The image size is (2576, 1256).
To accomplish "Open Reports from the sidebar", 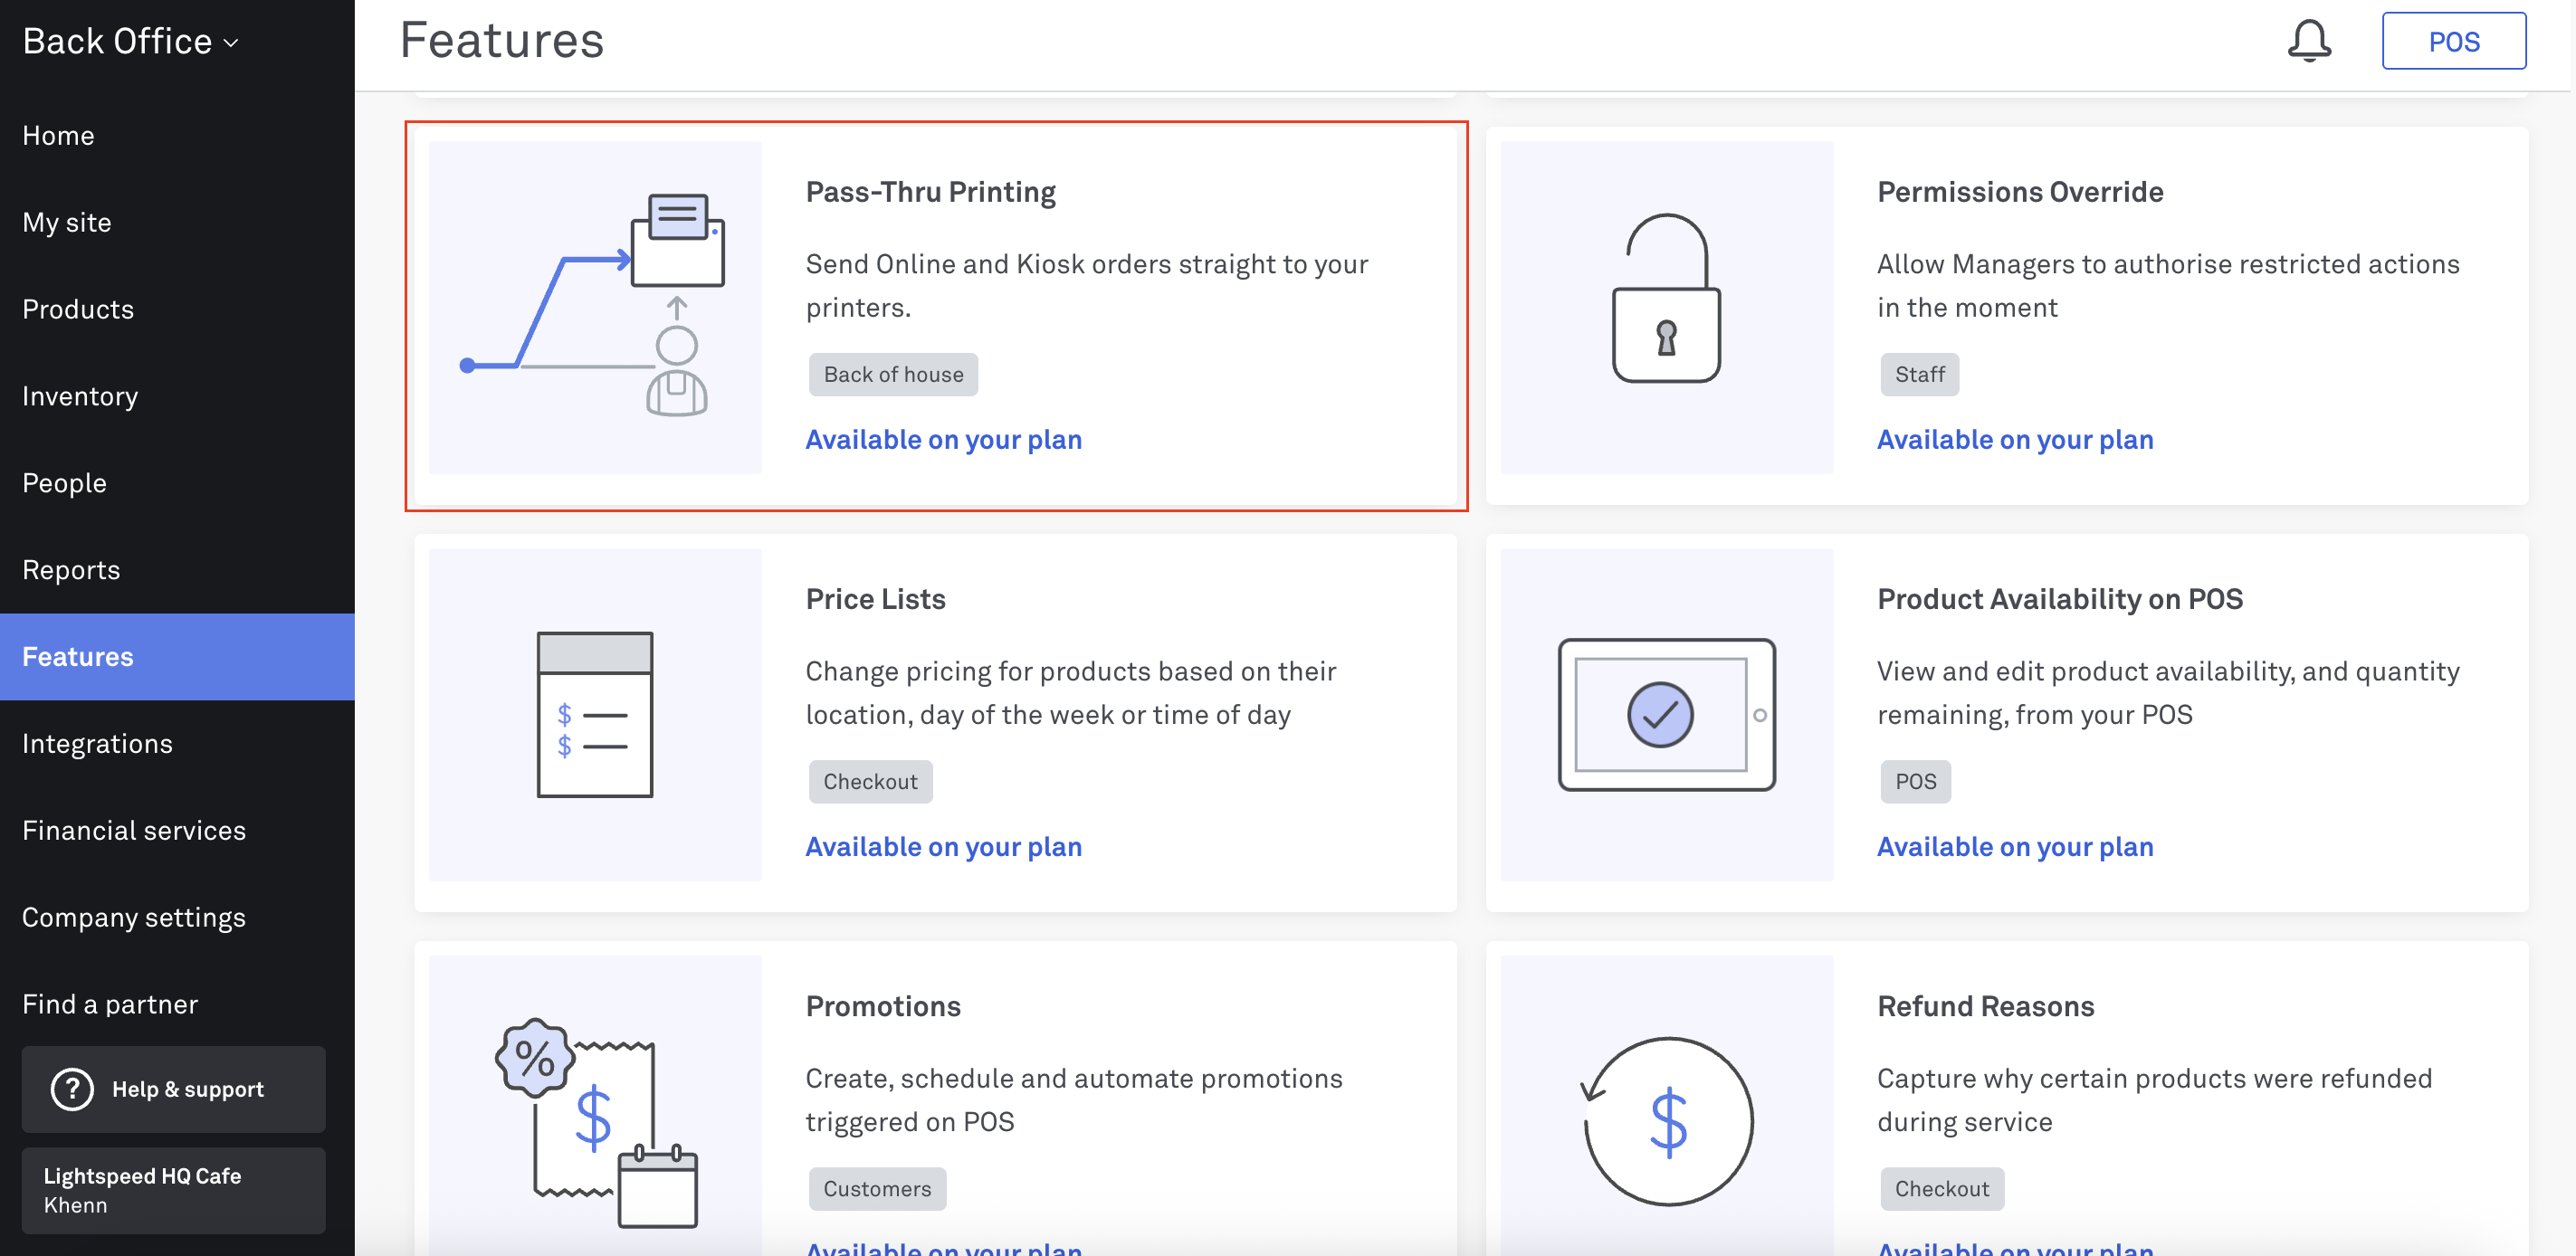I will click(x=177, y=570).
